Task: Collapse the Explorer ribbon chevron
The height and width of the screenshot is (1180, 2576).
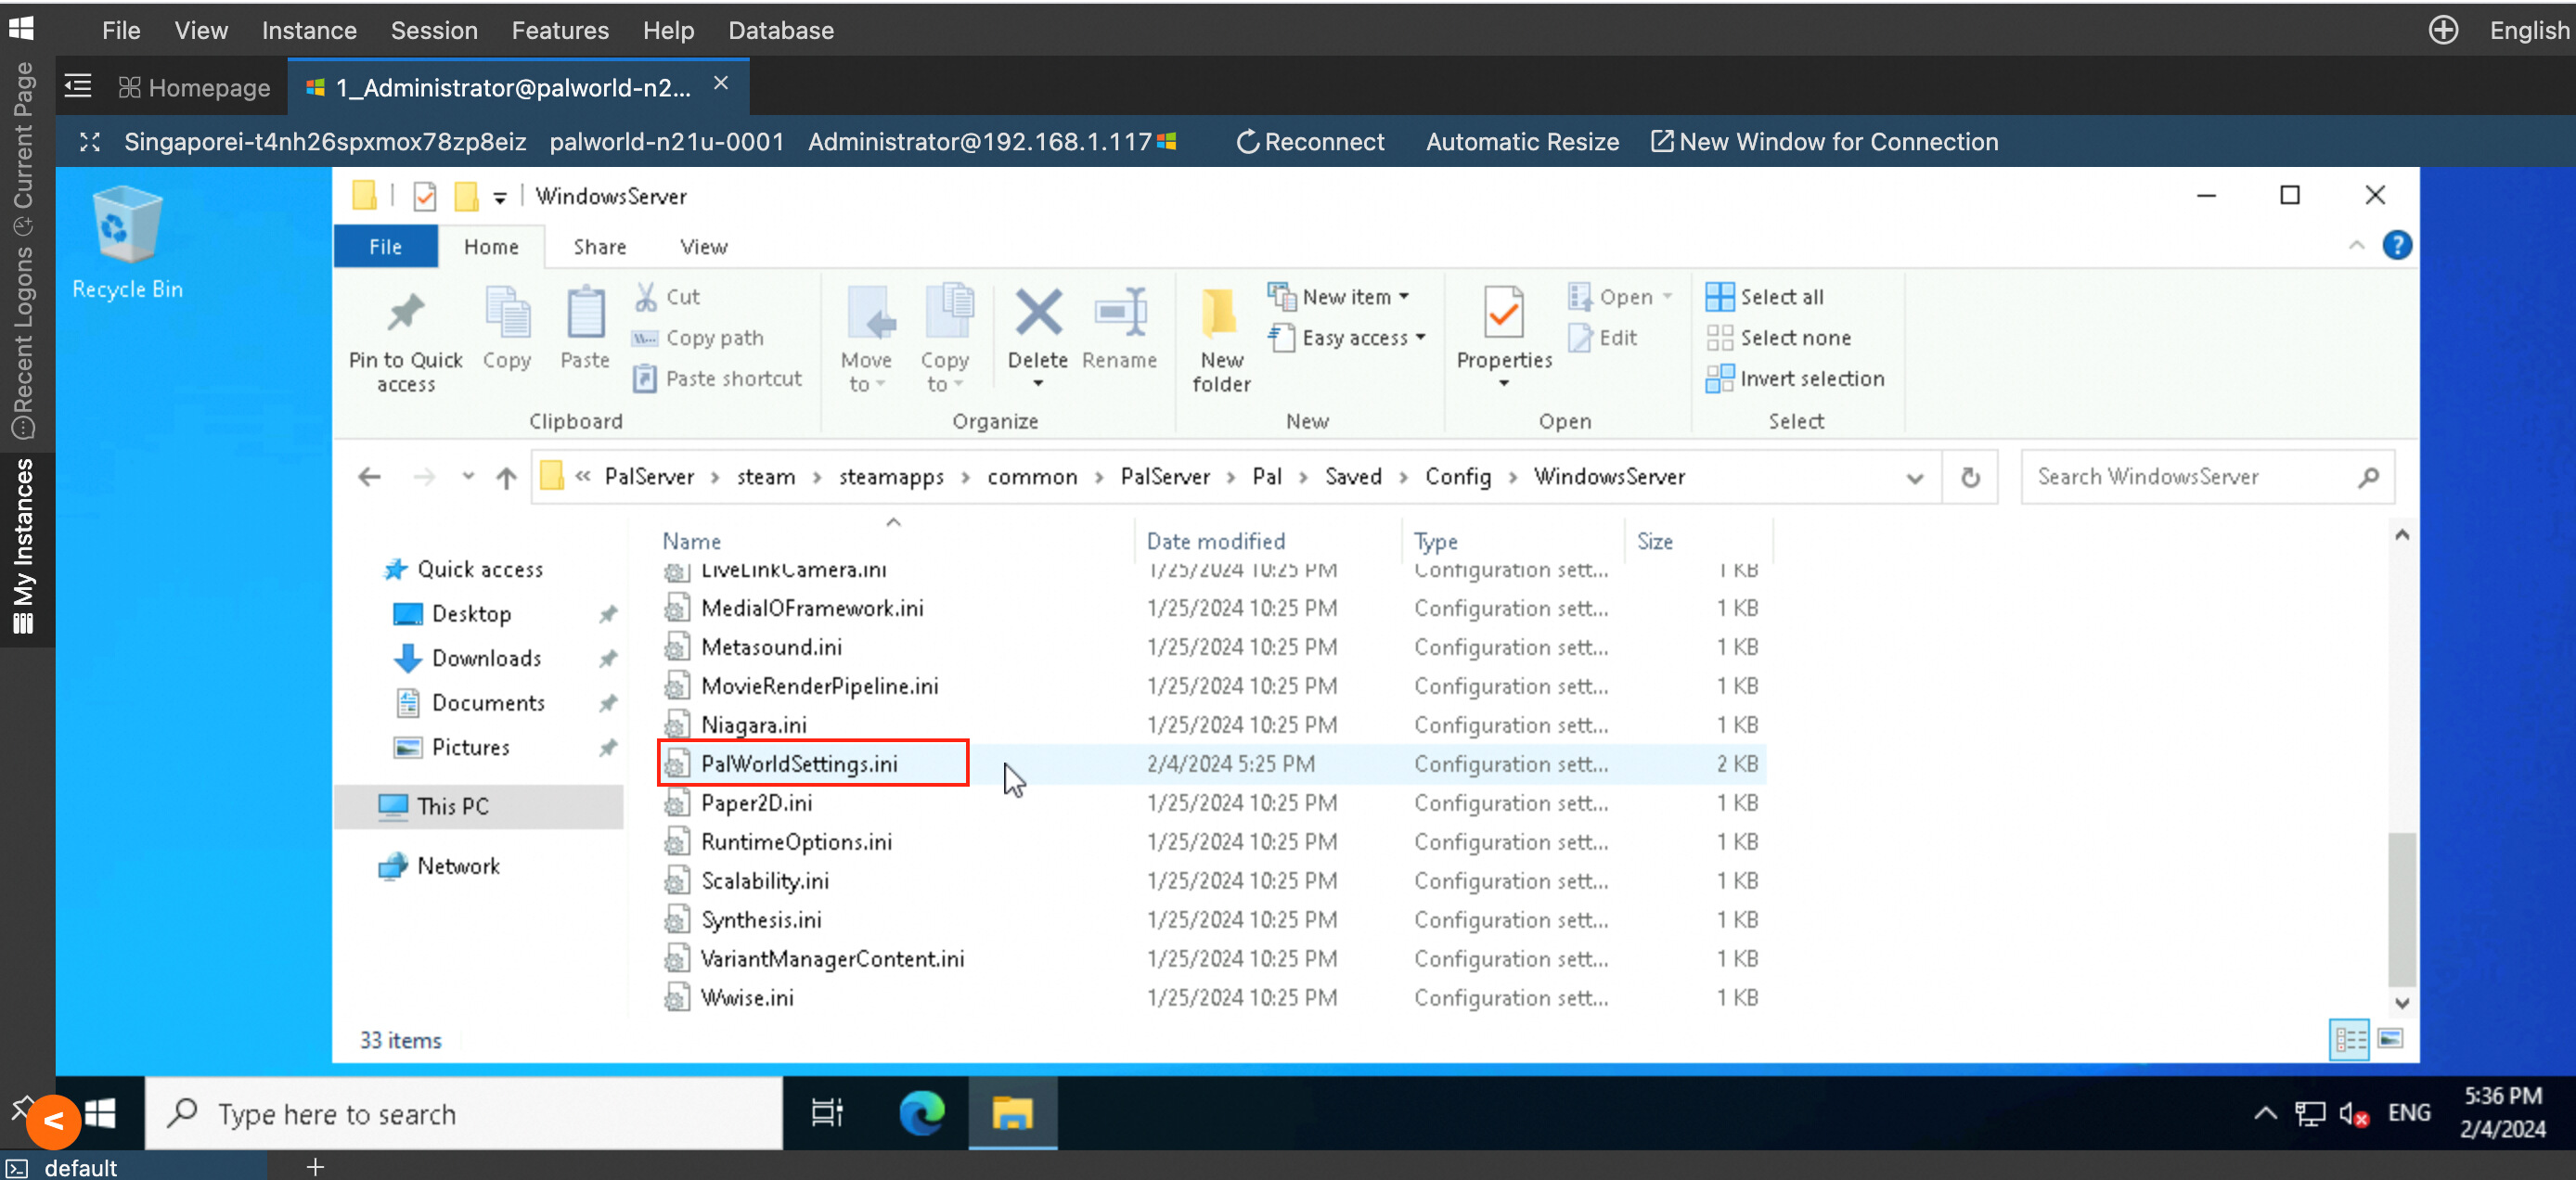Action: click(x=2356, y=245)
